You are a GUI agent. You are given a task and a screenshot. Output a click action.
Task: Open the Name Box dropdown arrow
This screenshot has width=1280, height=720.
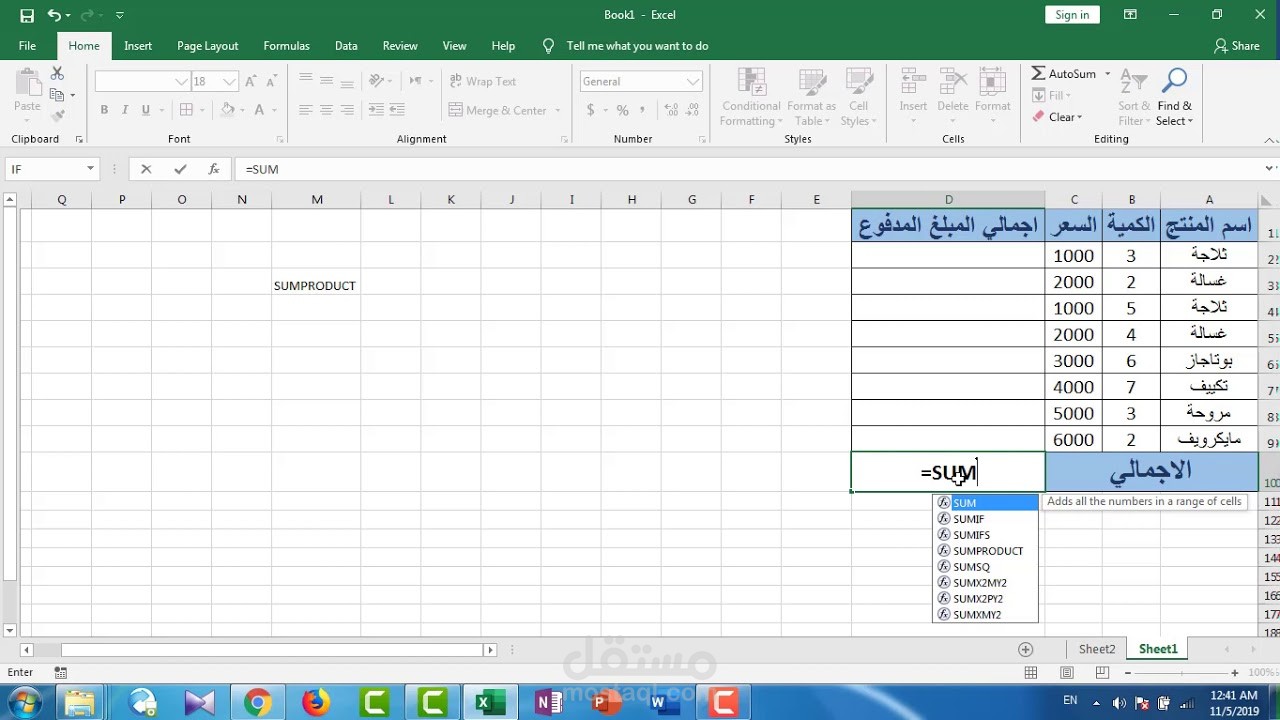coord(90,169)
